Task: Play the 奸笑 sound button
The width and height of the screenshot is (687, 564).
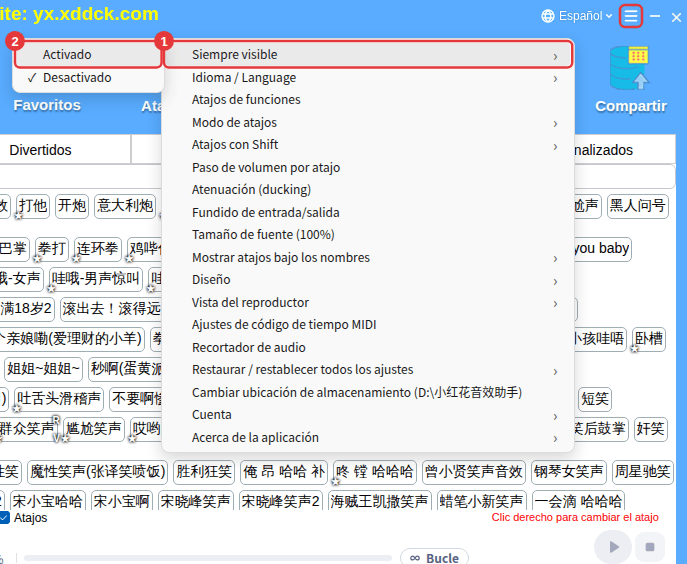Action: click(x=651, y=429)
